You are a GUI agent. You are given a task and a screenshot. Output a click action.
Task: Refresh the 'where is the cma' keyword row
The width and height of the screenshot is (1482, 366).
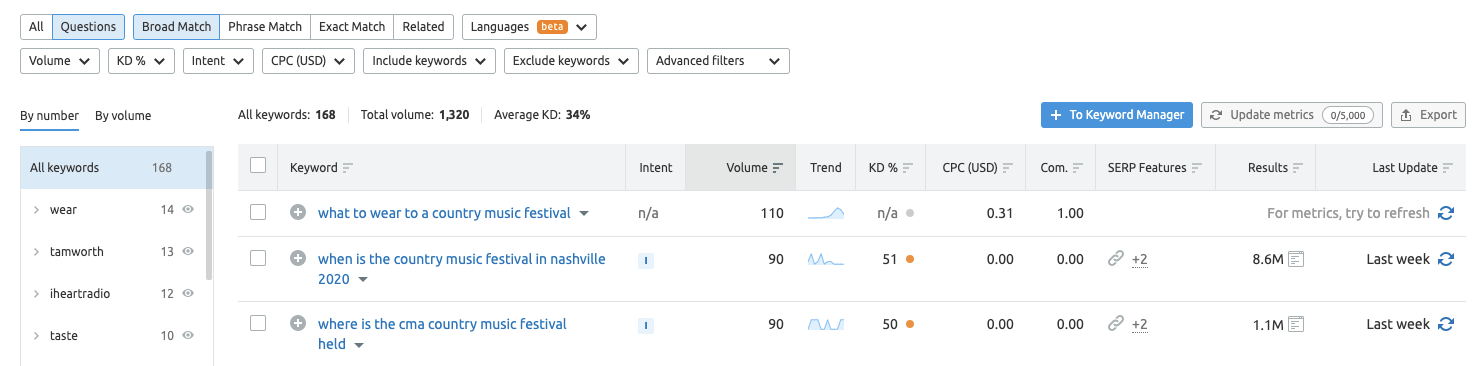1445,324
